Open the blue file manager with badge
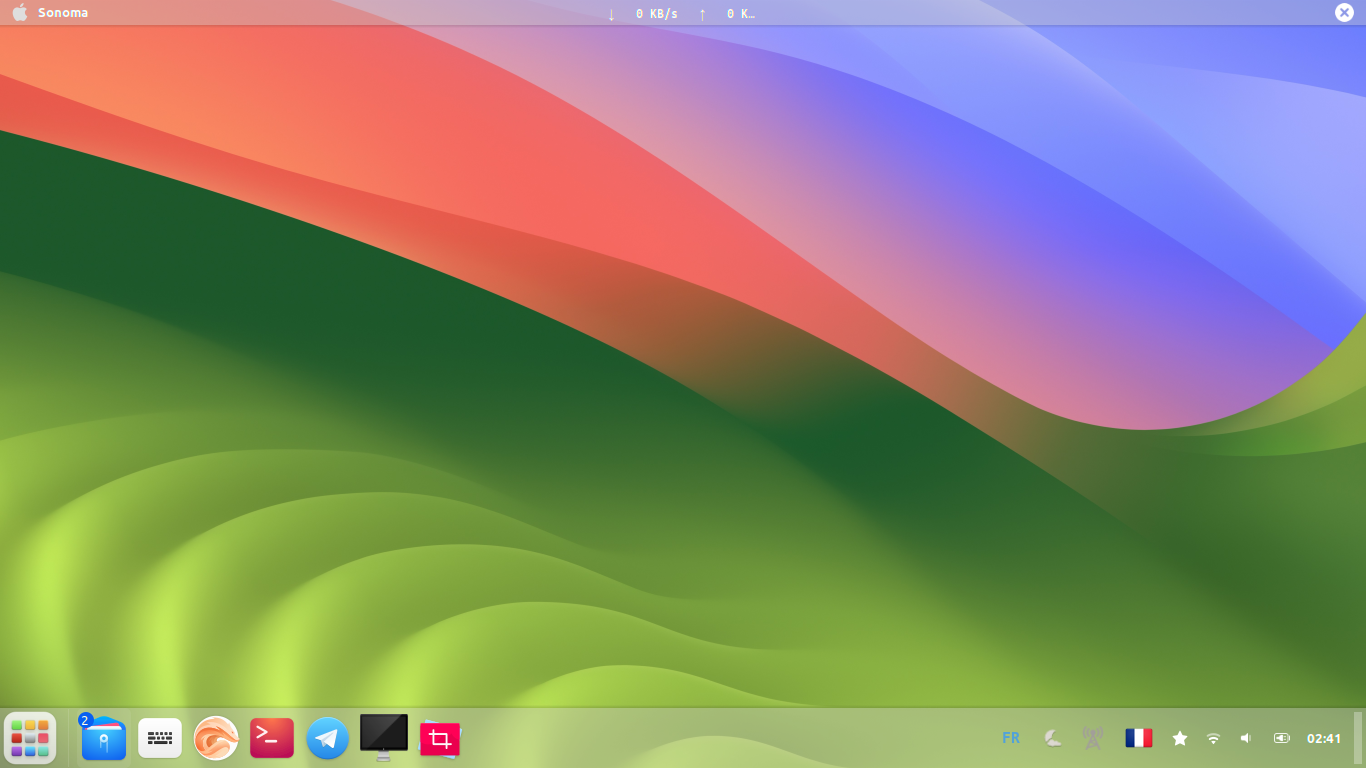Image resolution: width=1366 pixels, height=768 pixels. point(103,738)
